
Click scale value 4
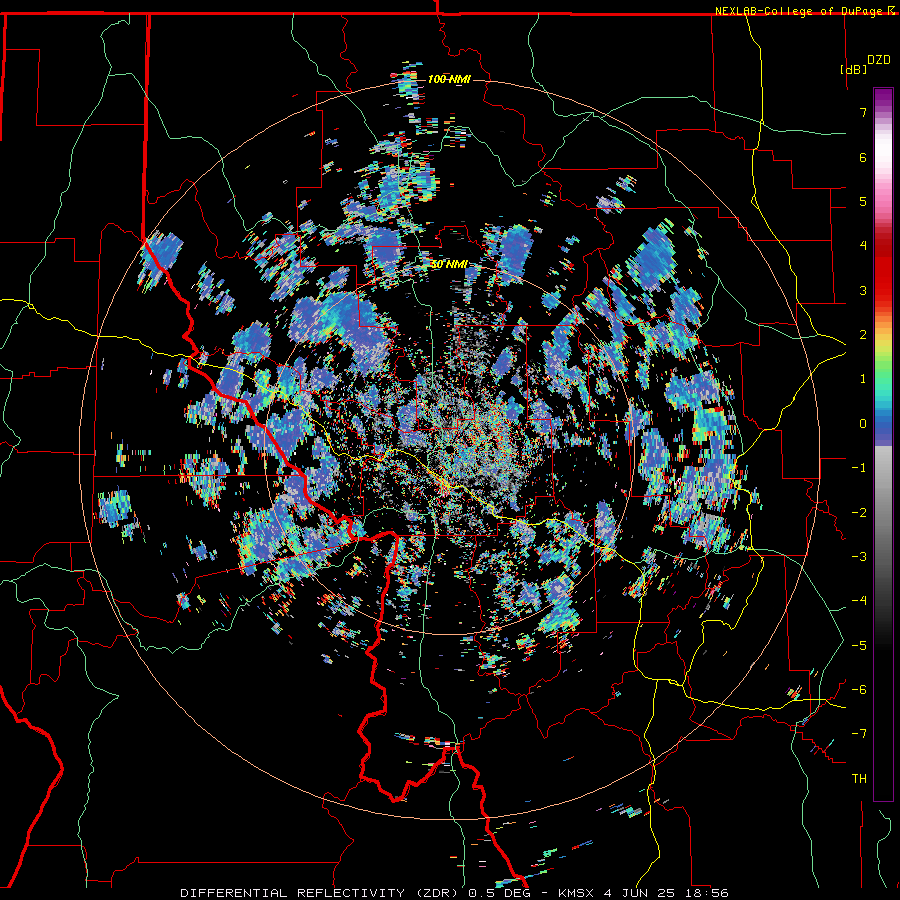863,246
